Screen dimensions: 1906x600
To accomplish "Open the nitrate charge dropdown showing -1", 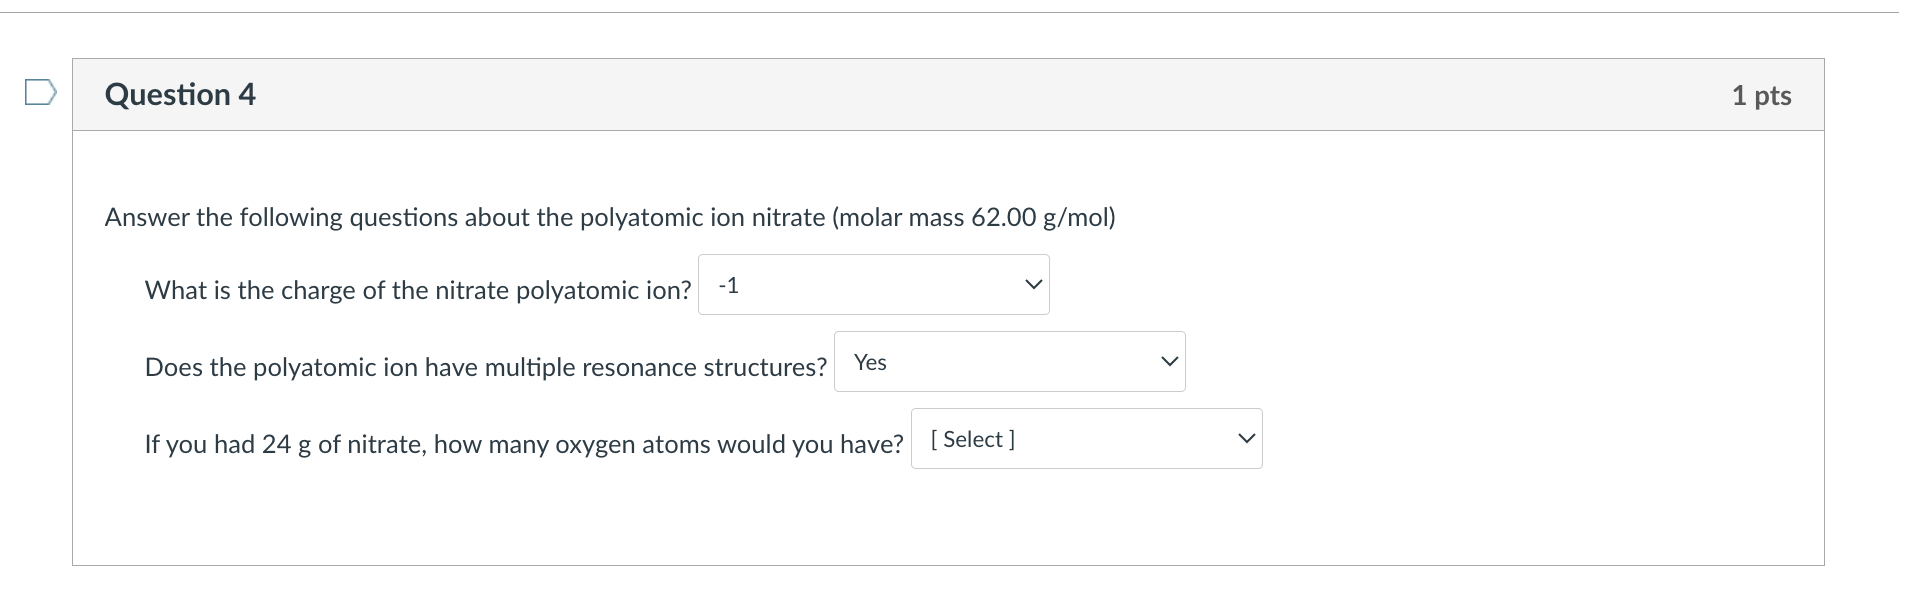I will 873,285.
